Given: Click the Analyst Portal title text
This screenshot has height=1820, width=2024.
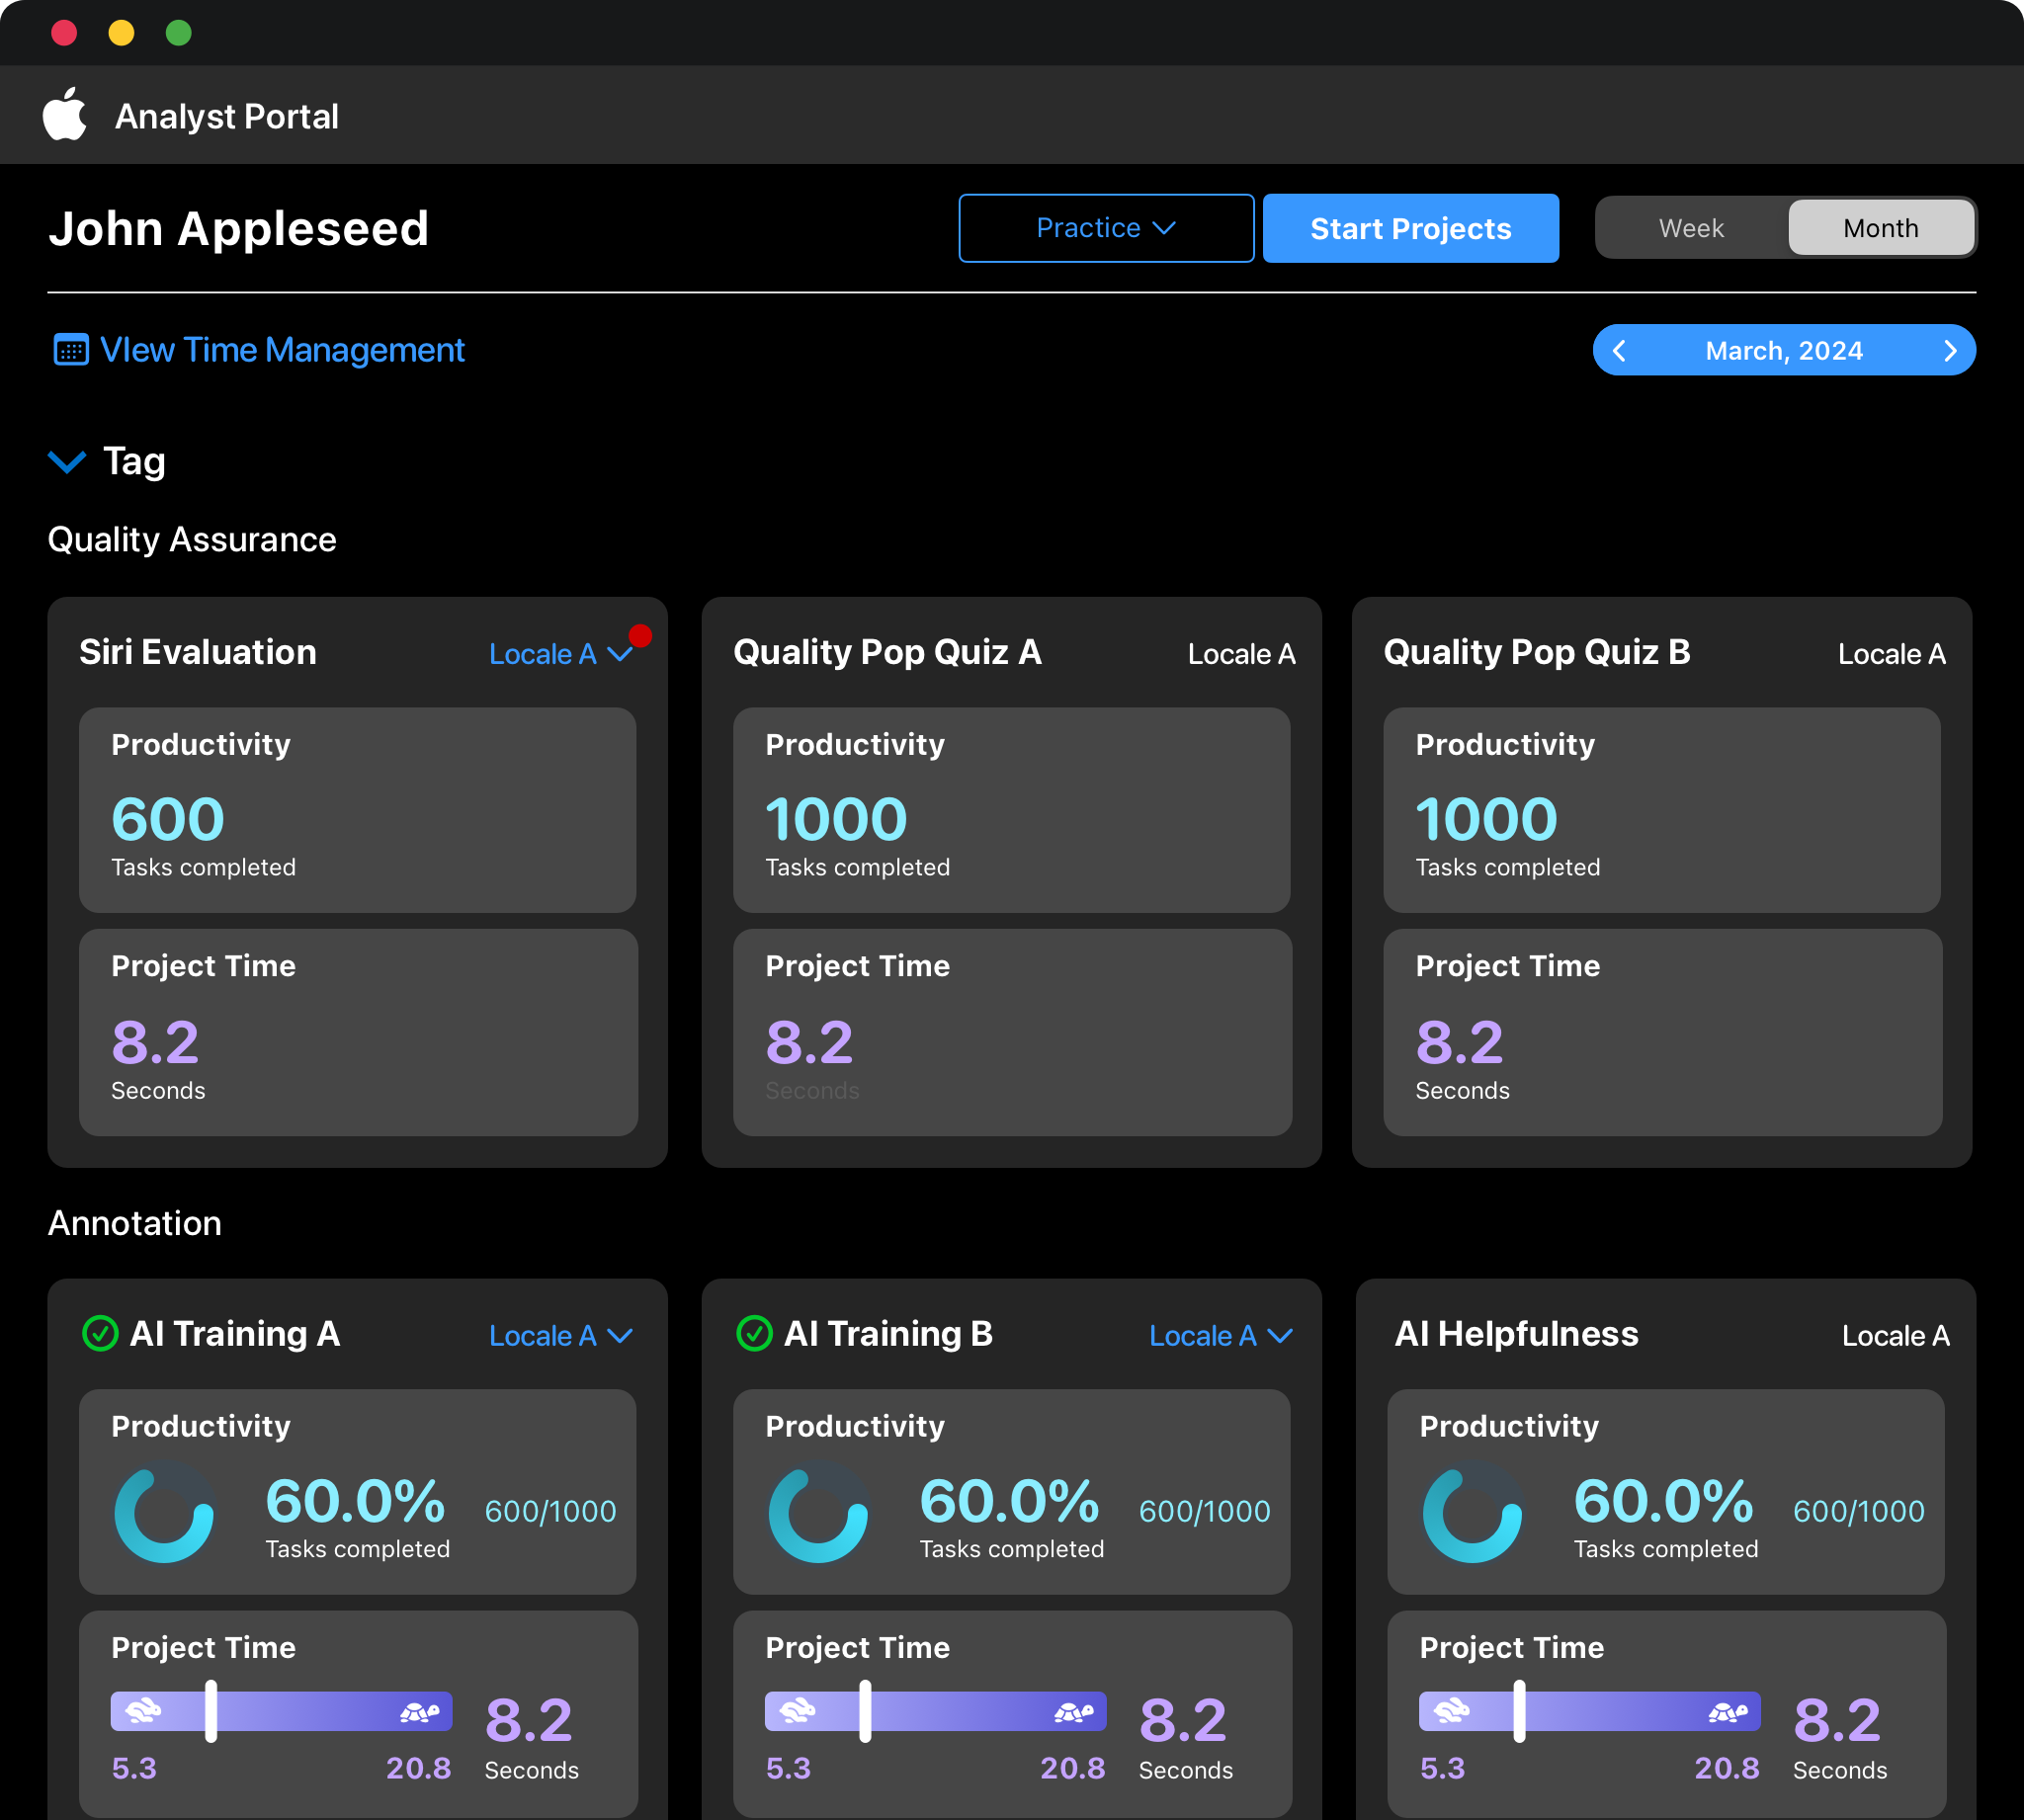Looking at the screenshot, I should (227, 116).
